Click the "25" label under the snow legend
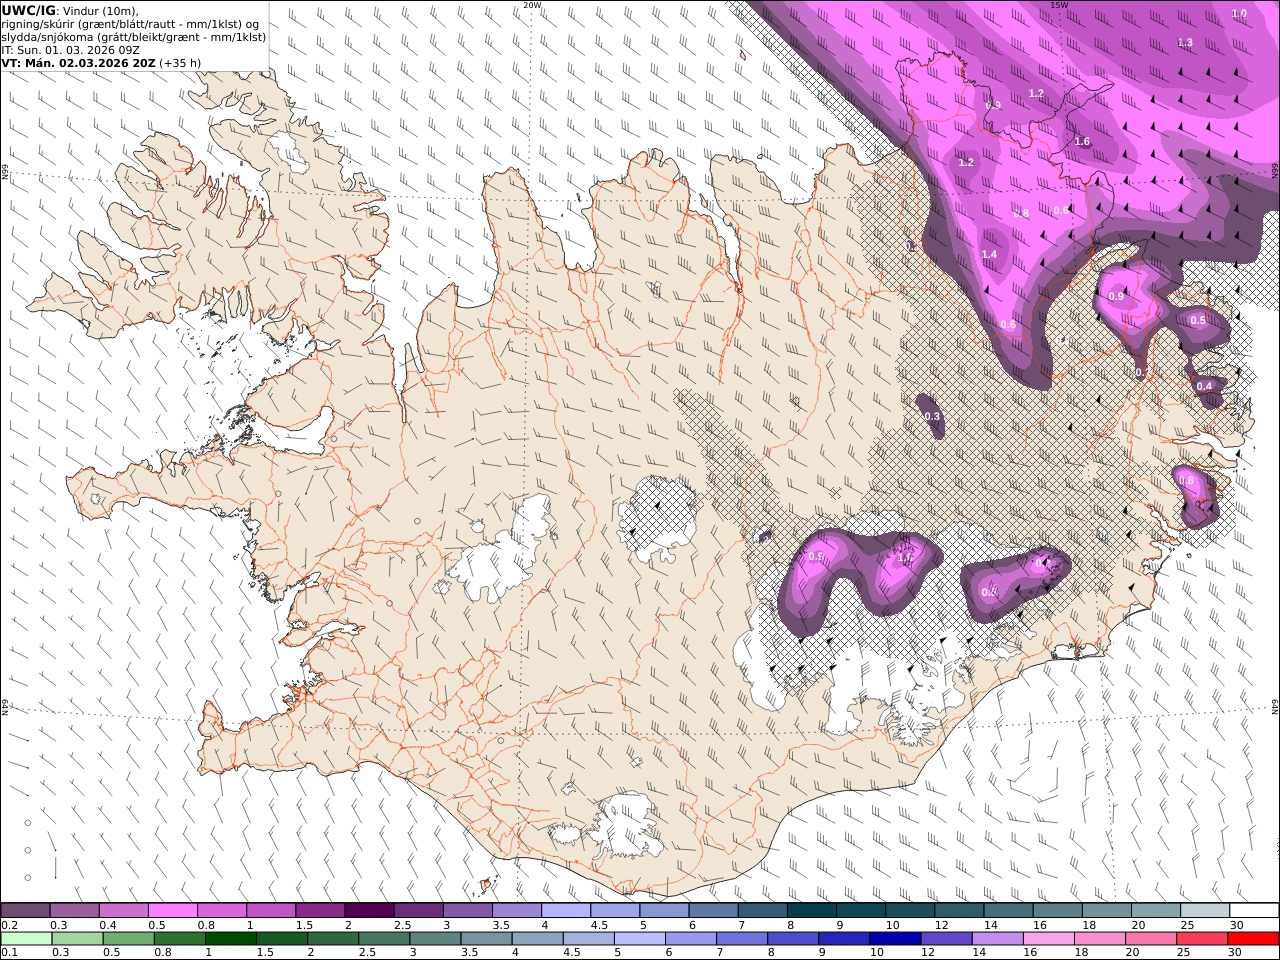 point(1185,925)
